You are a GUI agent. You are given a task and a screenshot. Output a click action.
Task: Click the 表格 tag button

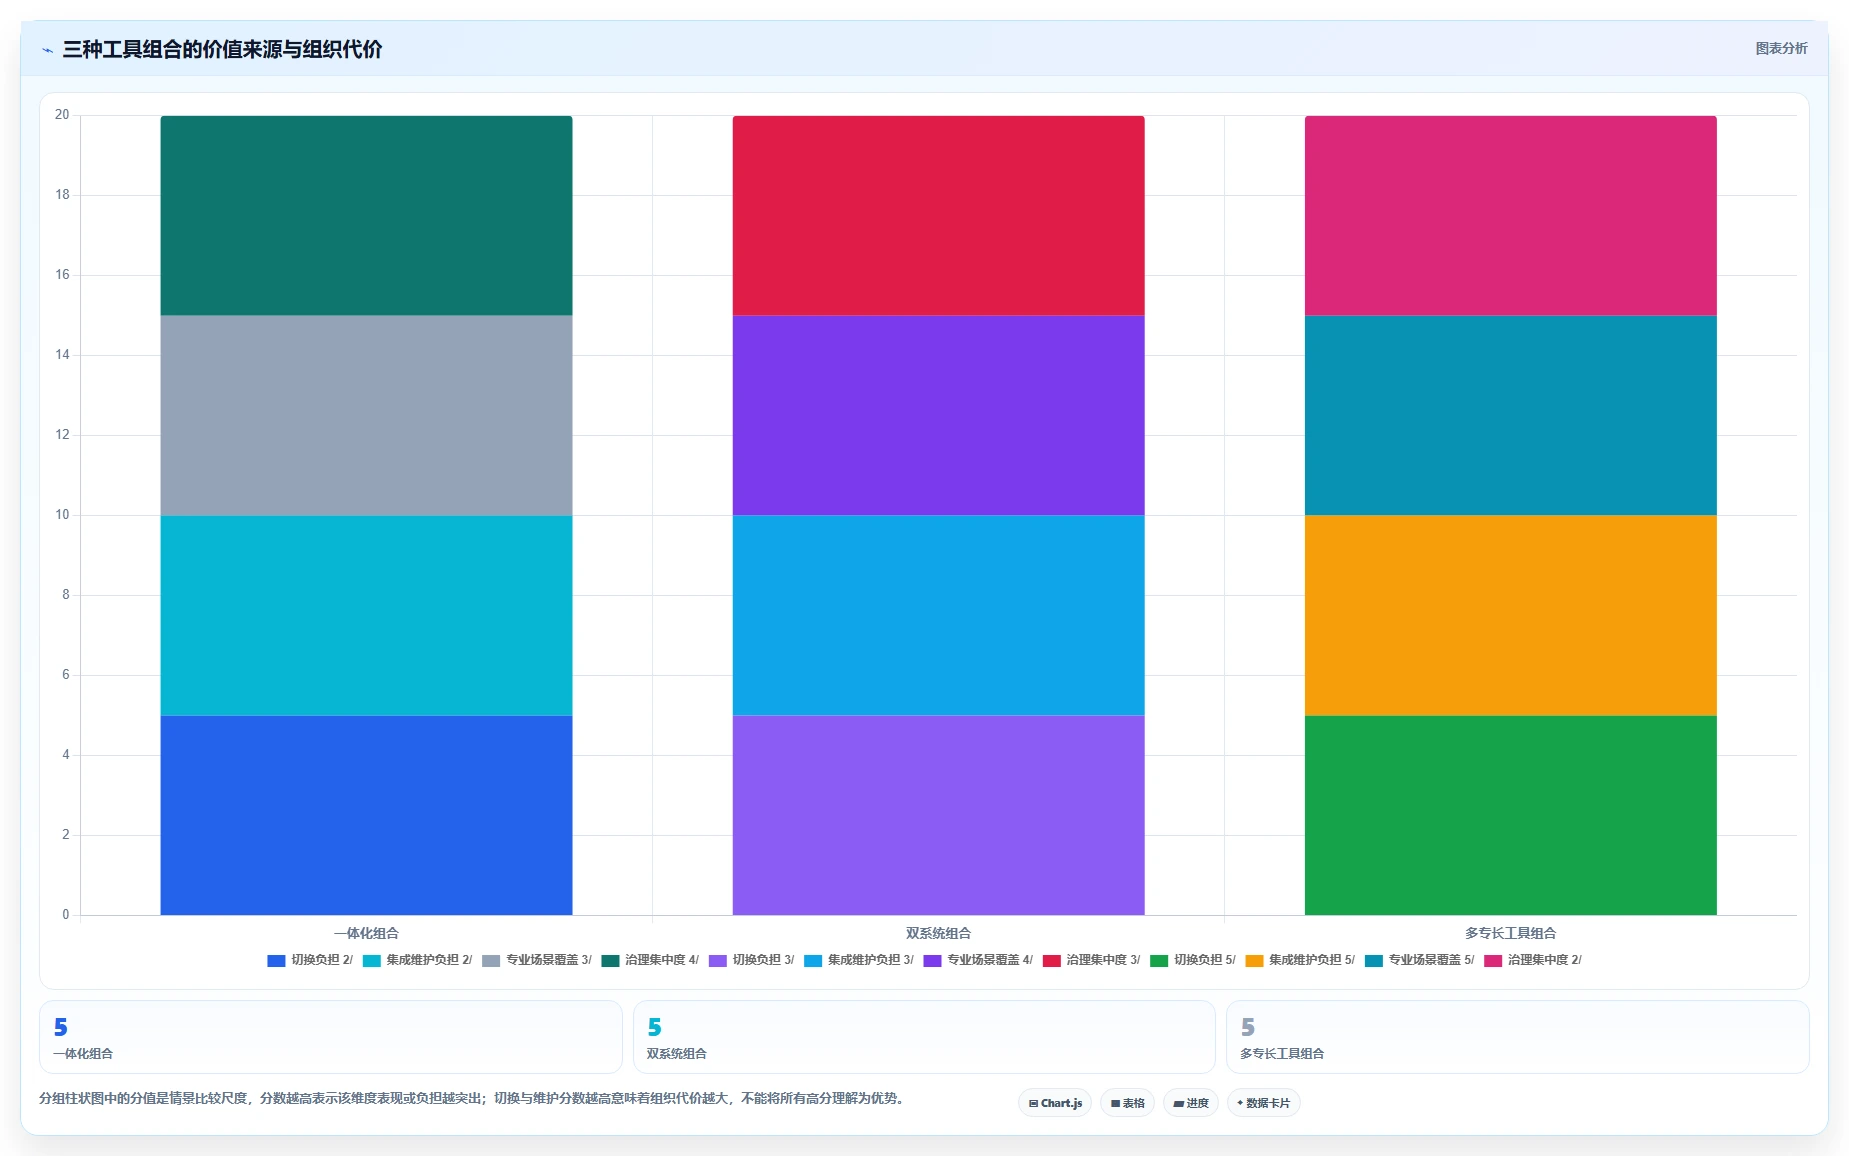pos(1127,1103)
